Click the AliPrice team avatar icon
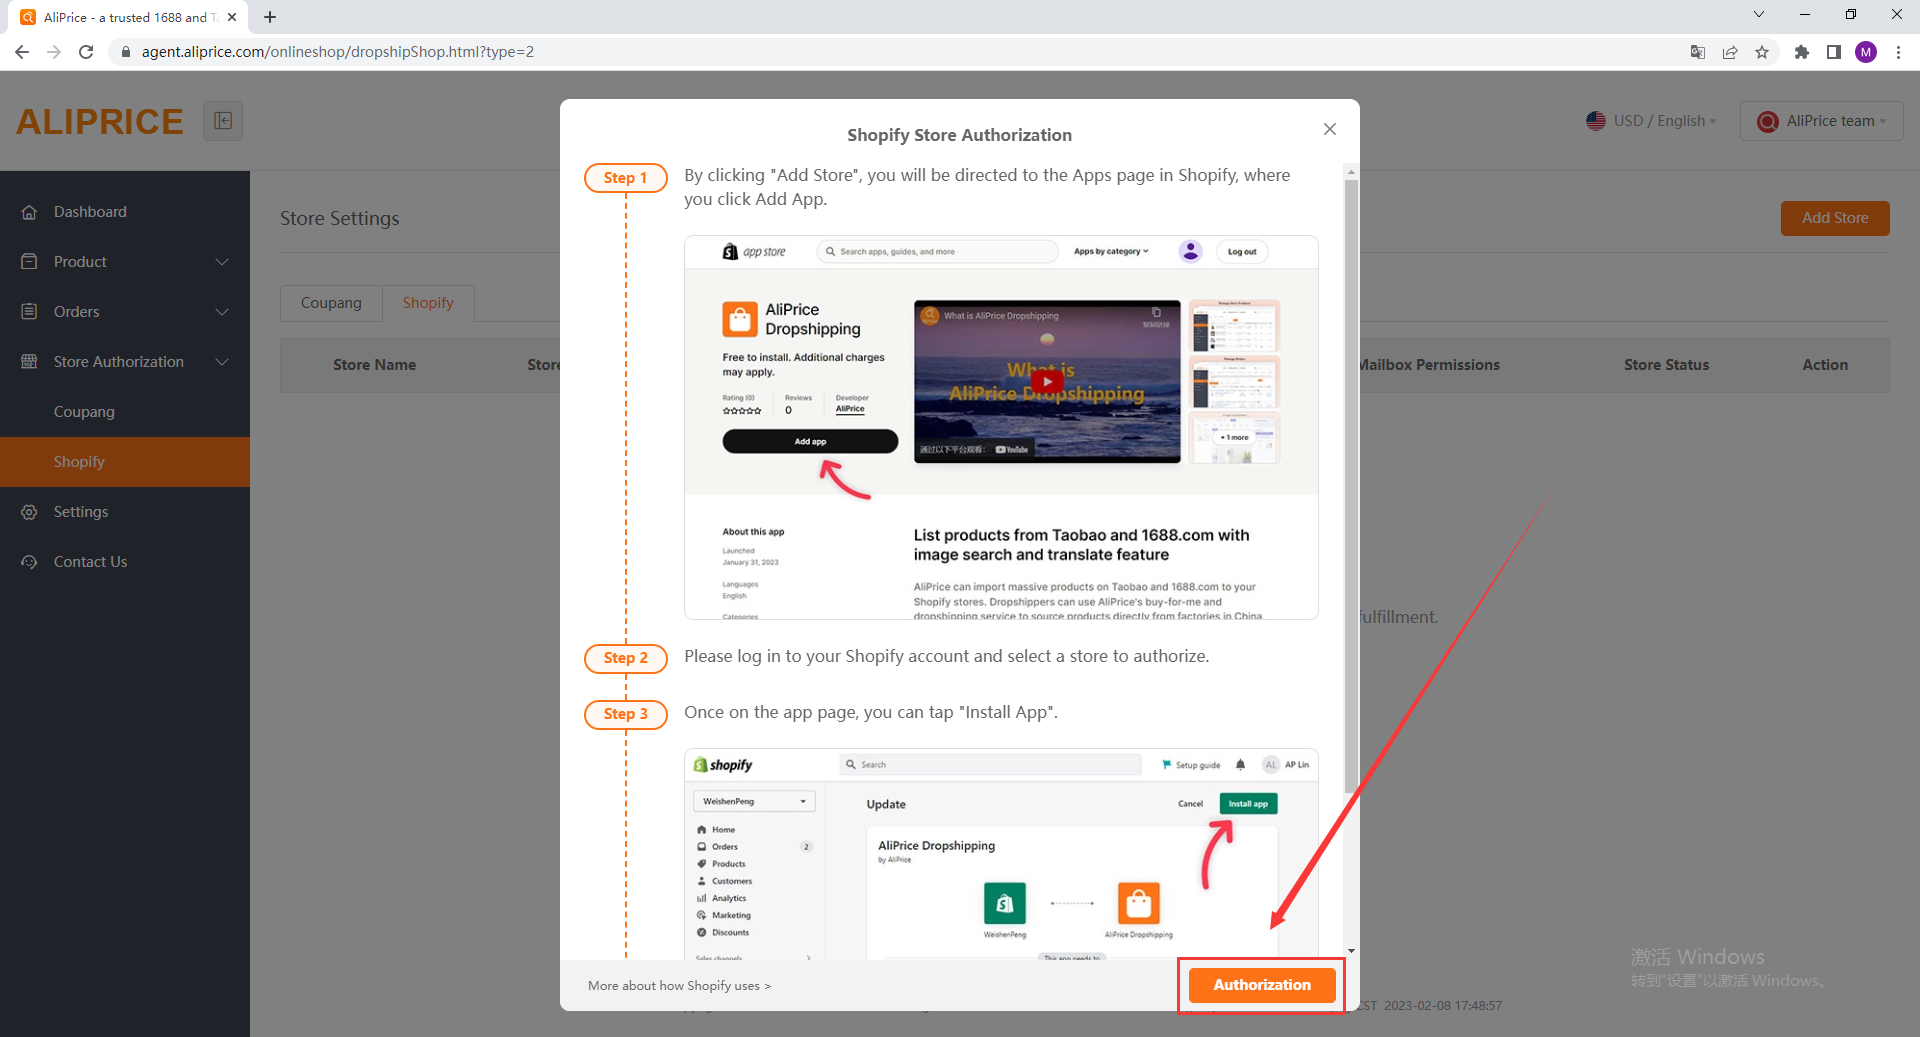The width and height of the screenshot is (1920, 1037). [1768, 121]
